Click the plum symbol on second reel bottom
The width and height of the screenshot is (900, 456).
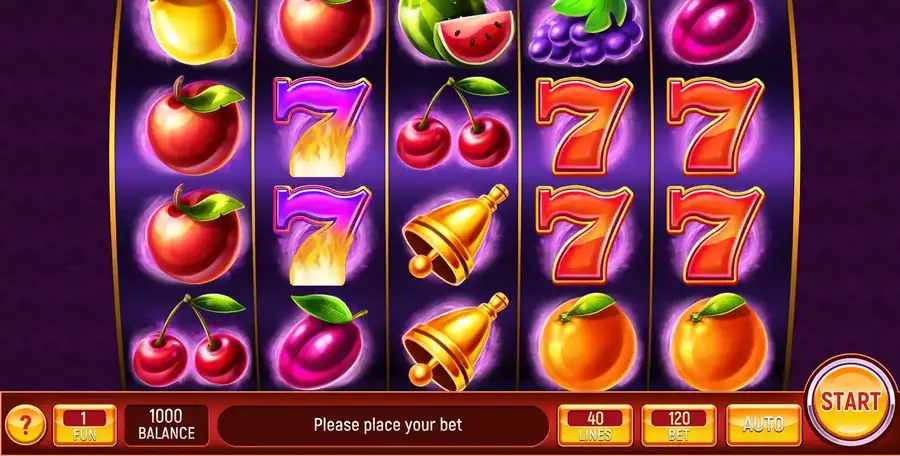[321, 342]
